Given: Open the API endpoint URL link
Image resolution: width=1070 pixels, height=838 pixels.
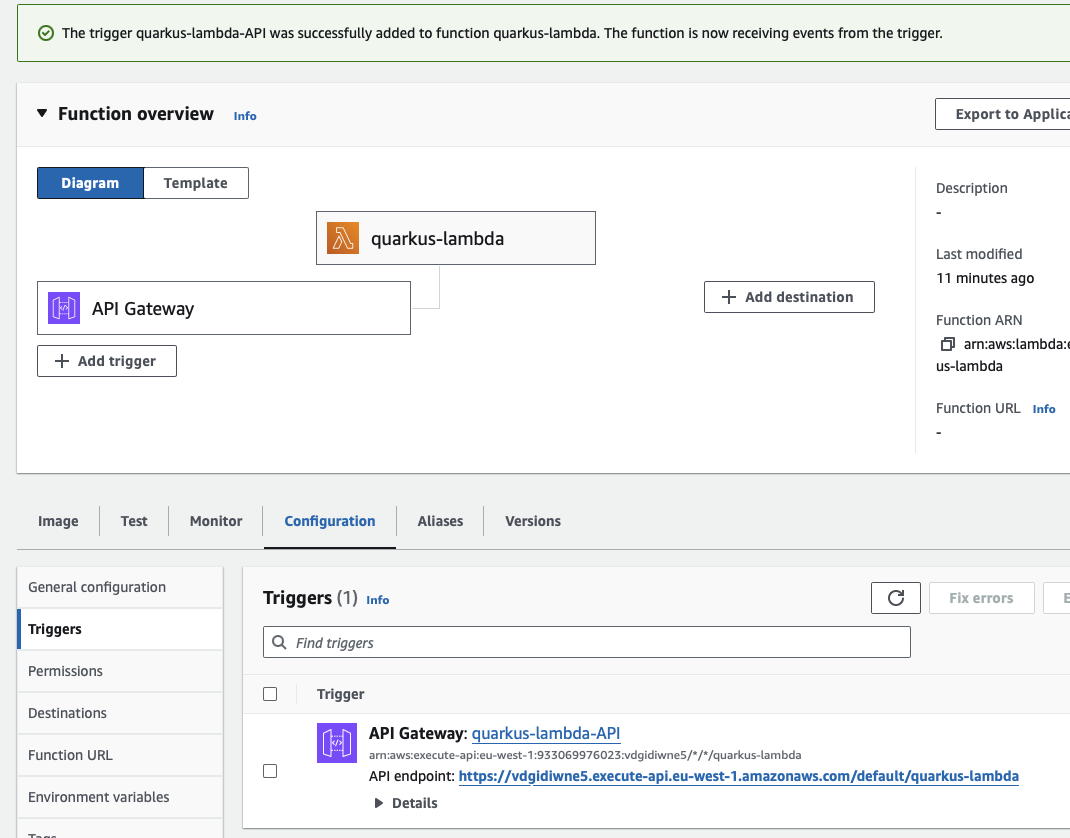Looking at the screenshot, I should (x=738, y=776).
